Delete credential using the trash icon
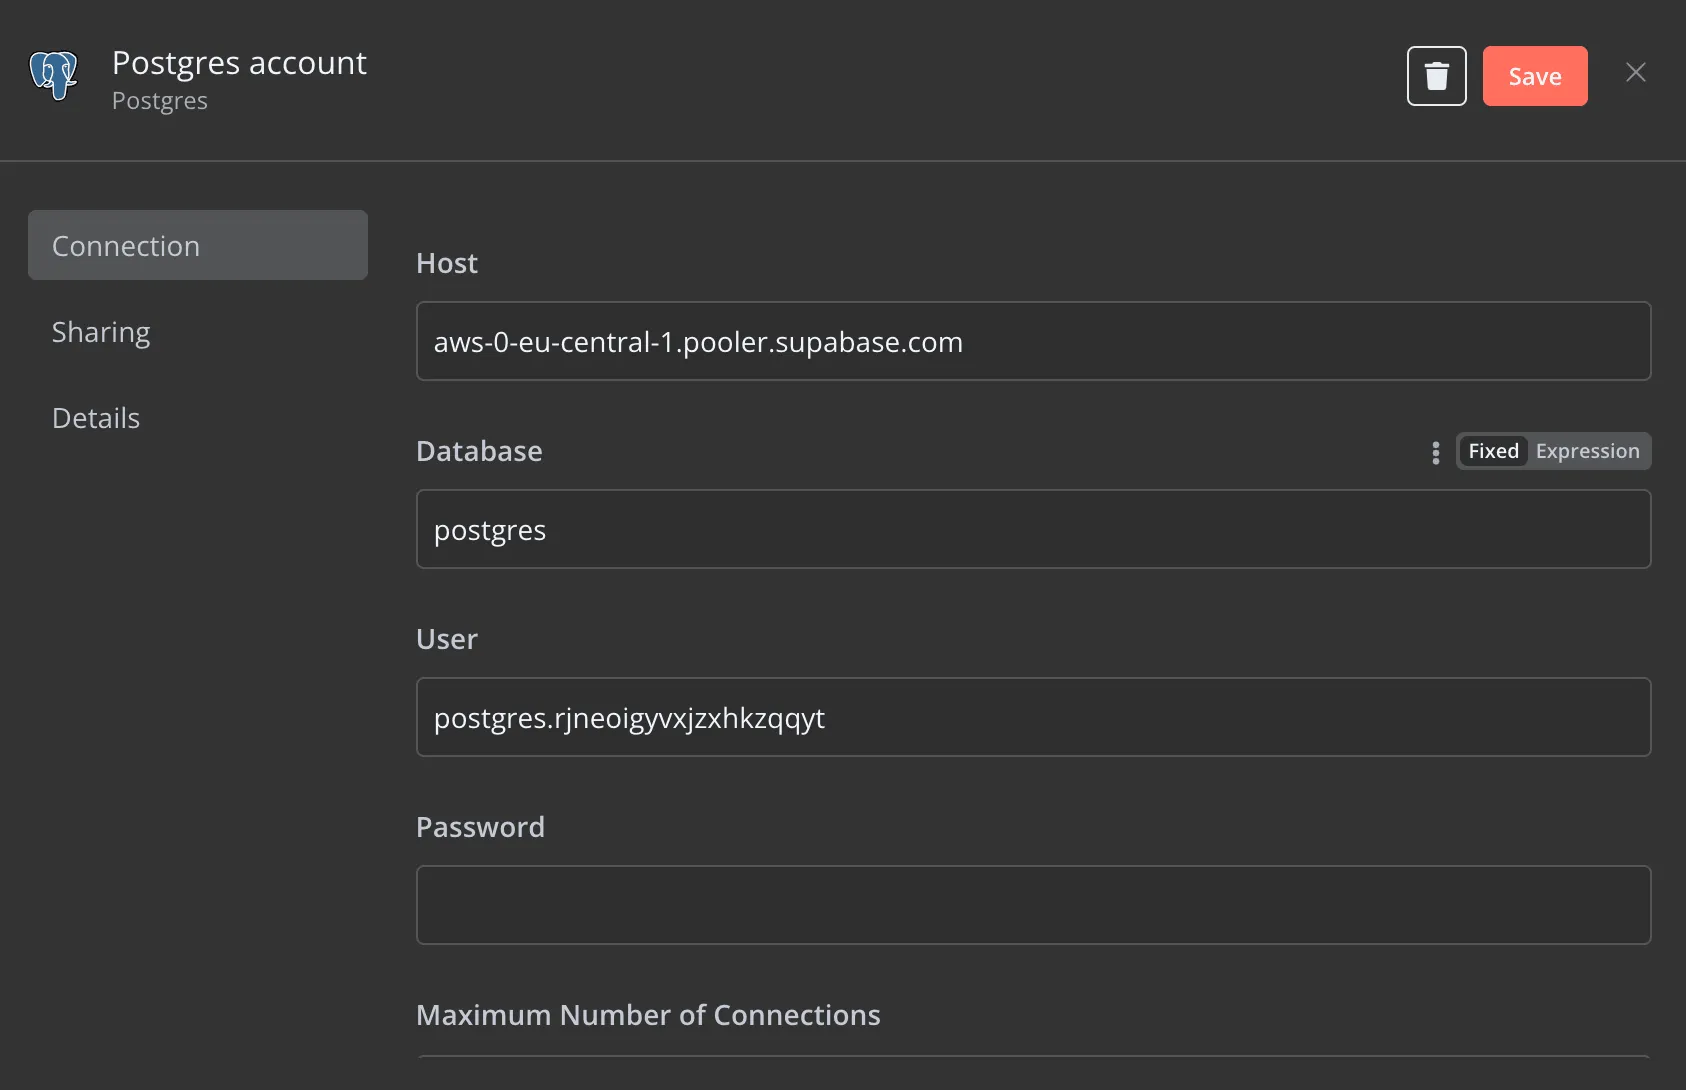This screenshot has height=1090, width=1686. [1436, 76]
